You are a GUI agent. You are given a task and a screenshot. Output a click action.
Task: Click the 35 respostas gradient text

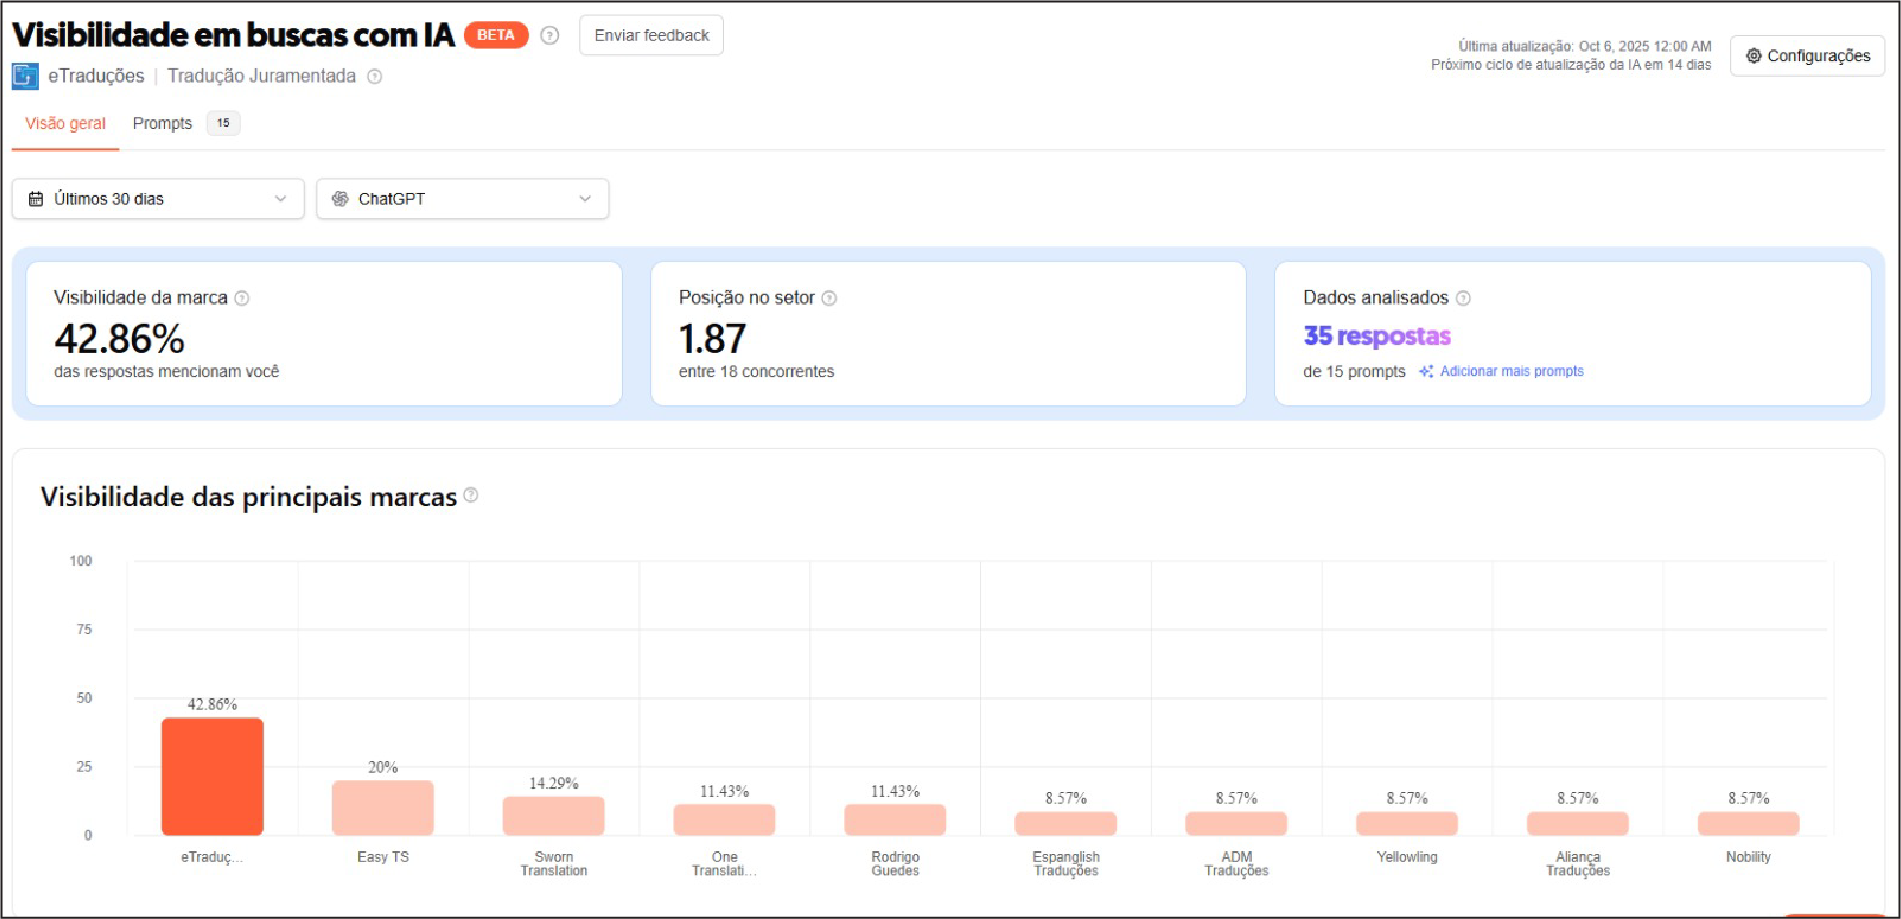[x=1376, y=336]
